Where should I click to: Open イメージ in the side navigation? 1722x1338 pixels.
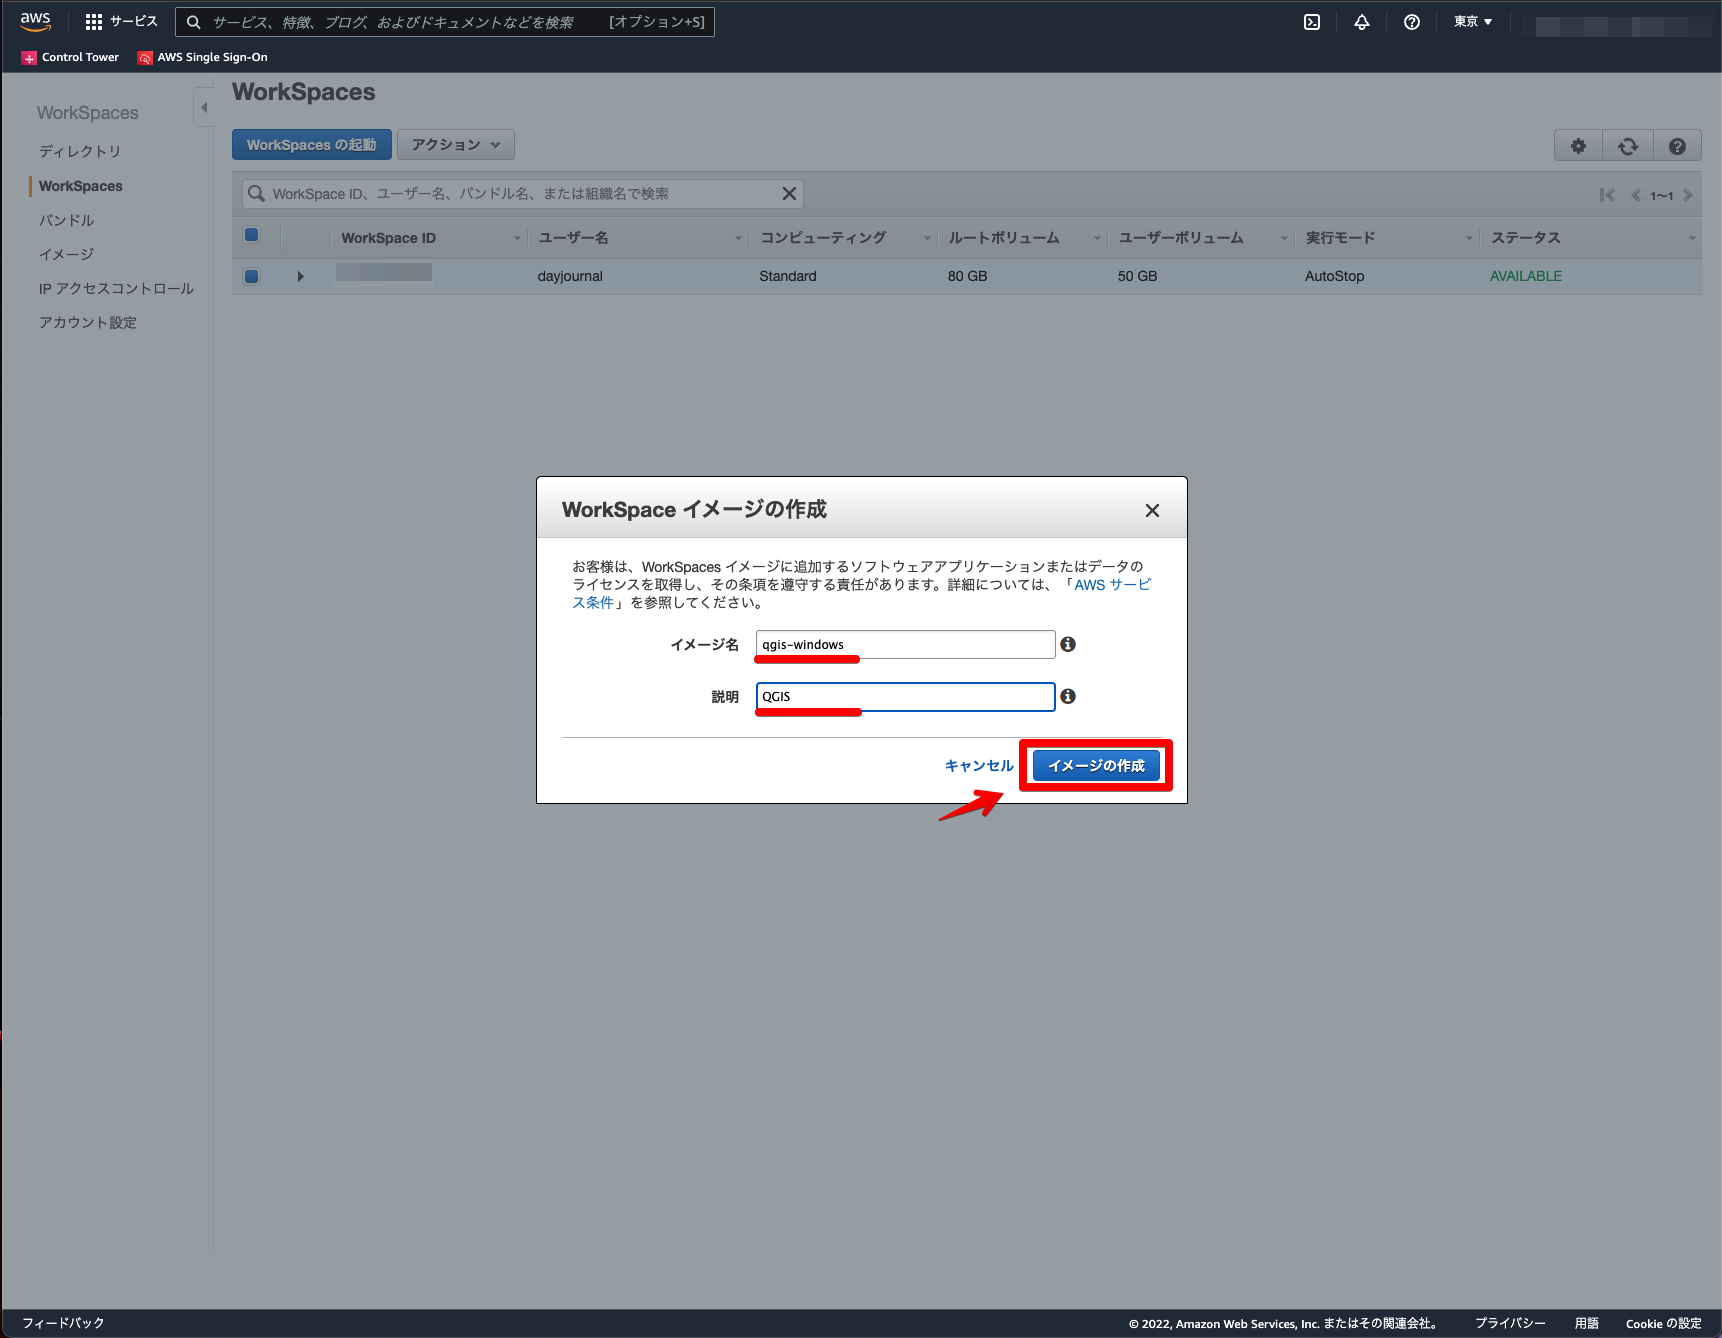(66, 254)
